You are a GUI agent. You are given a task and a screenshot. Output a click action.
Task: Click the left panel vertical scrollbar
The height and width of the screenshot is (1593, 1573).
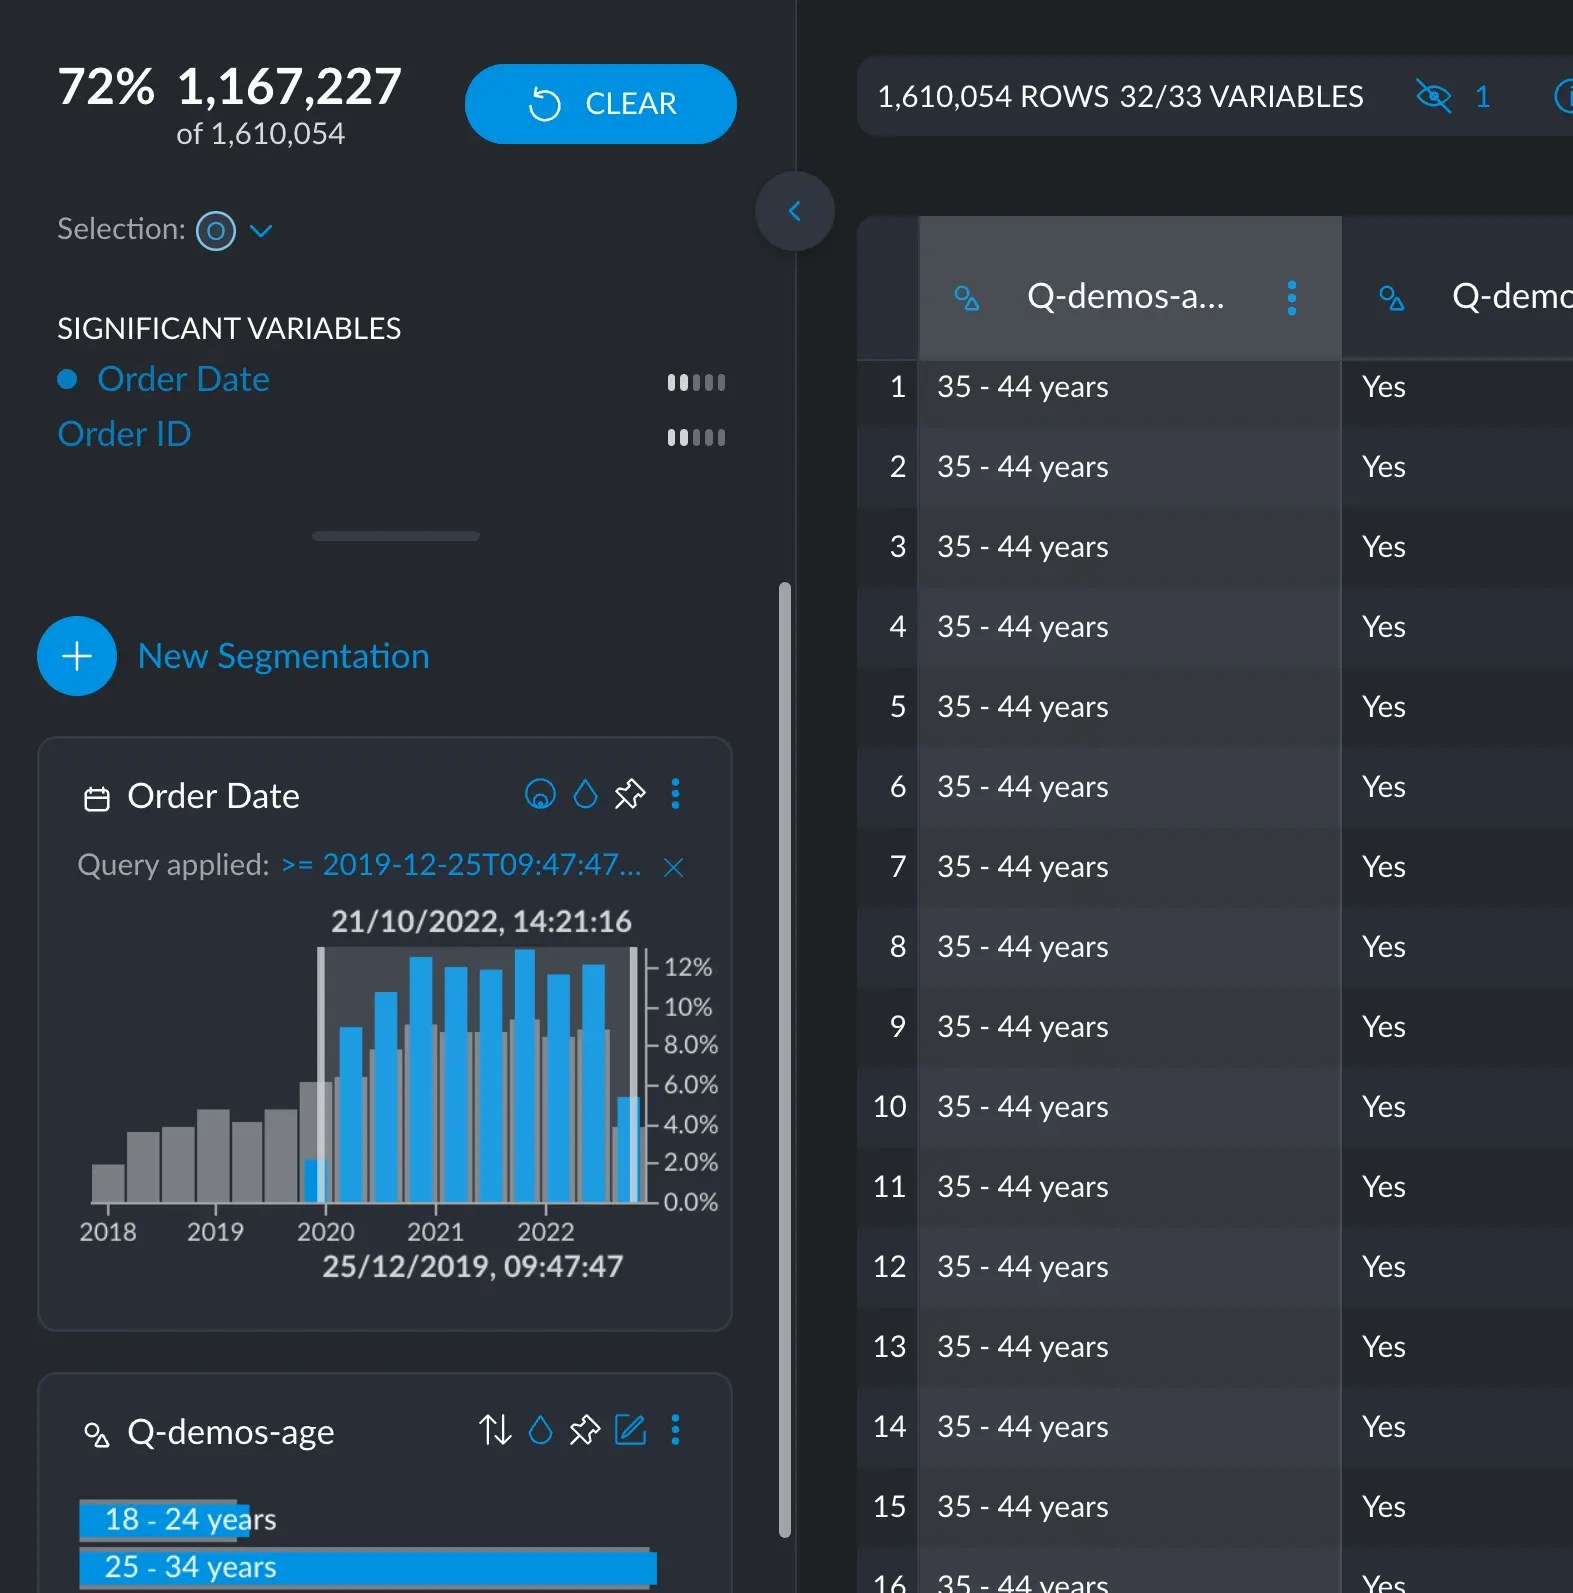[x=785, y=1060]
